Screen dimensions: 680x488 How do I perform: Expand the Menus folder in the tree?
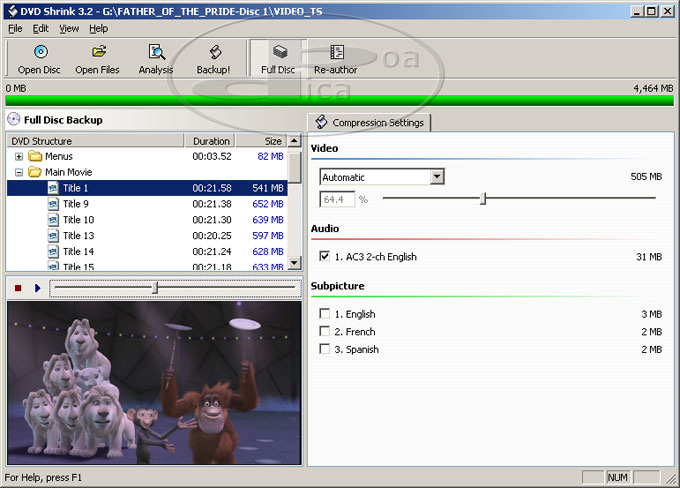coord(19,156)
